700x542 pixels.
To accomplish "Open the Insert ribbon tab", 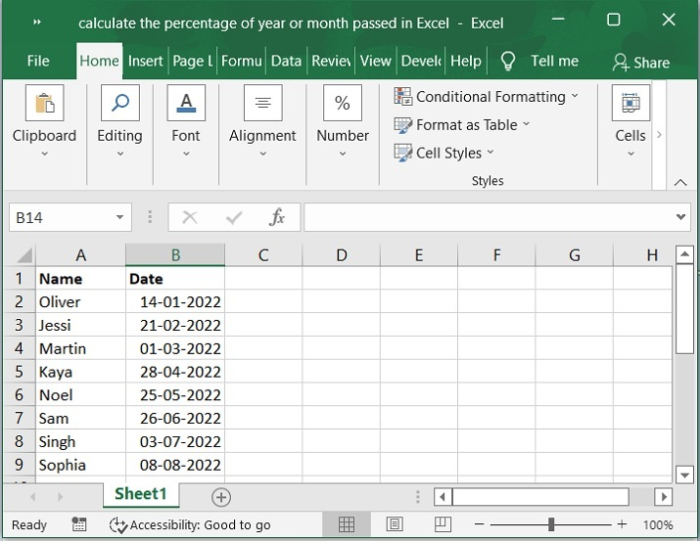I will [x=145, y=61].
